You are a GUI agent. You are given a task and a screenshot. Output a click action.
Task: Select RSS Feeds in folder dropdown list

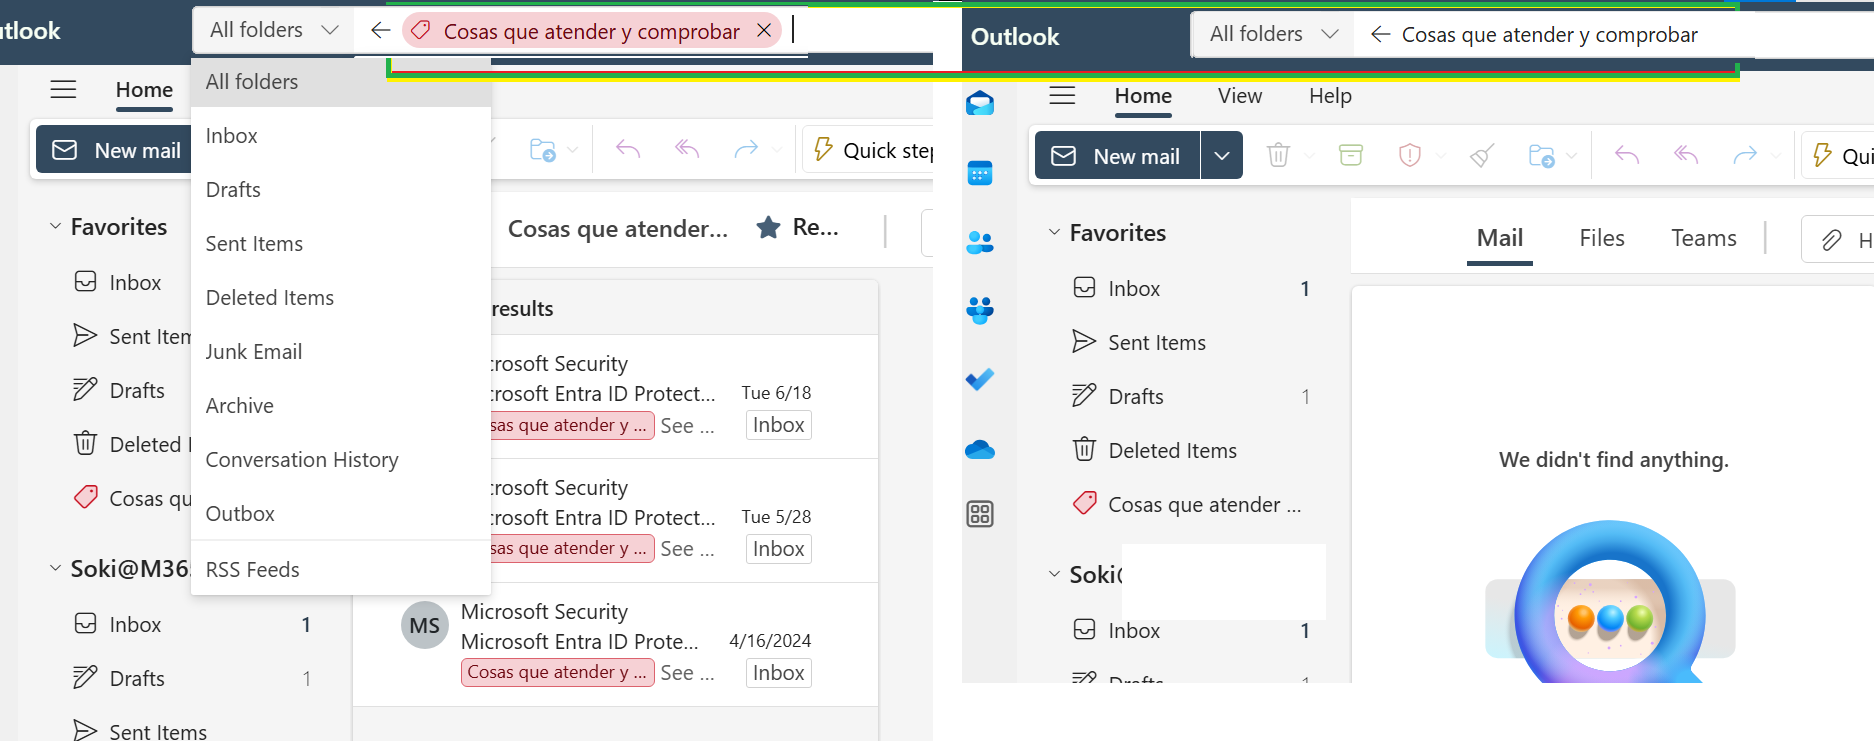point(340,569)
